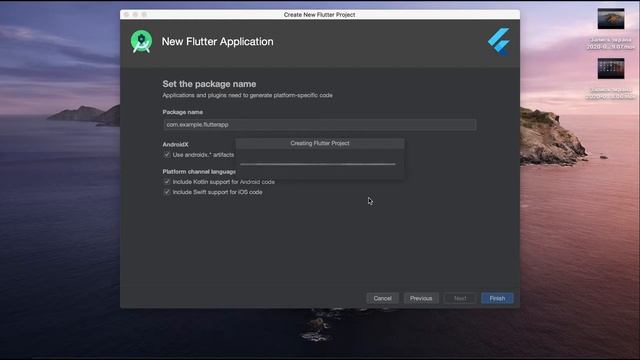Viewport: 640px width, 360px height.
Task: Go back with the Previous button
Action: pyautogui.click(x=421, y=298)
